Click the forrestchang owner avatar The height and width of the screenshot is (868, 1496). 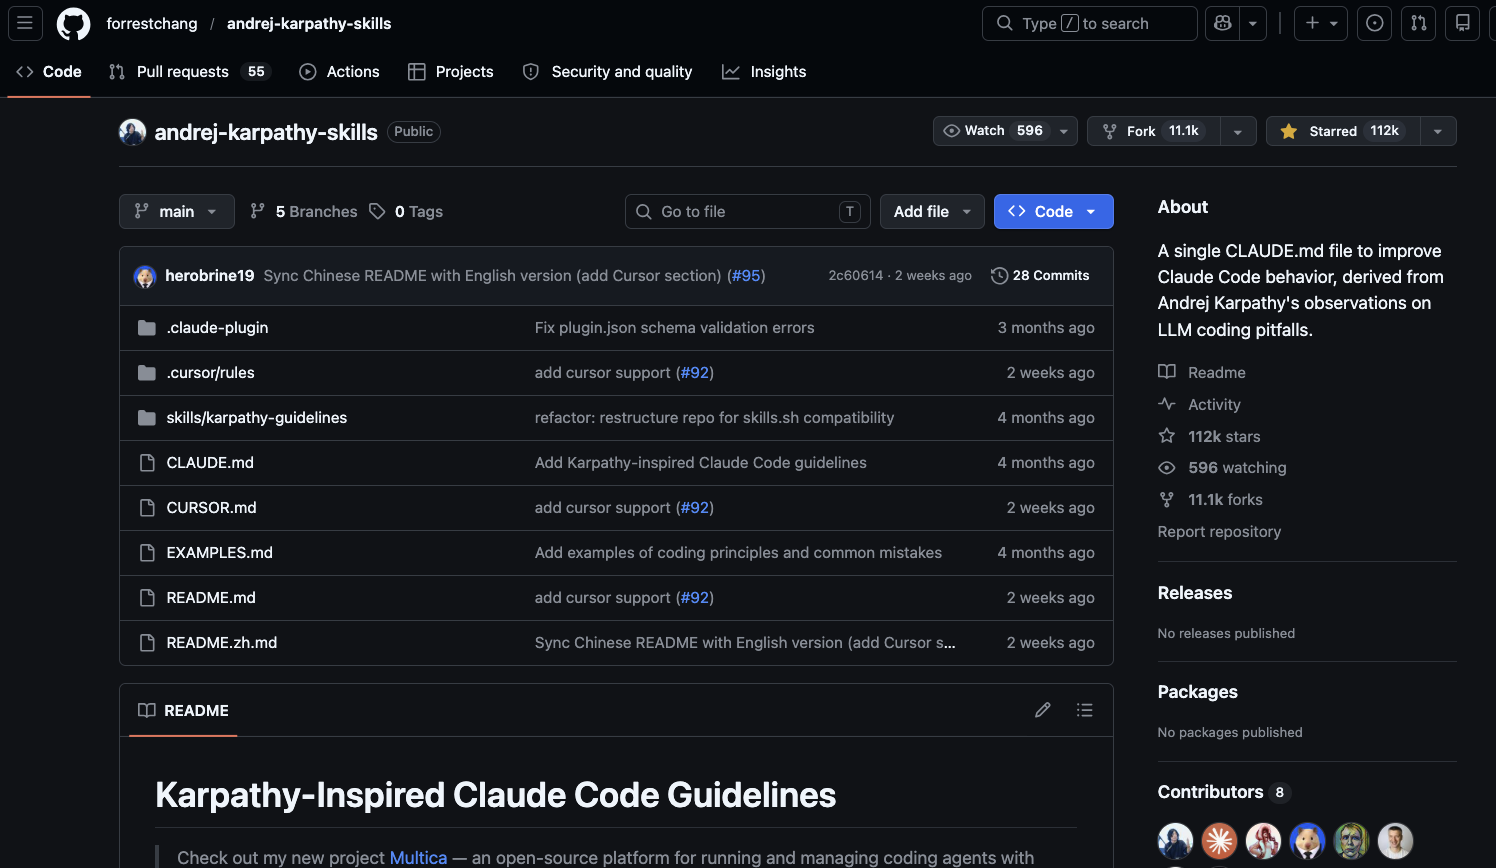pyautogui.click(x=132, y=132)
